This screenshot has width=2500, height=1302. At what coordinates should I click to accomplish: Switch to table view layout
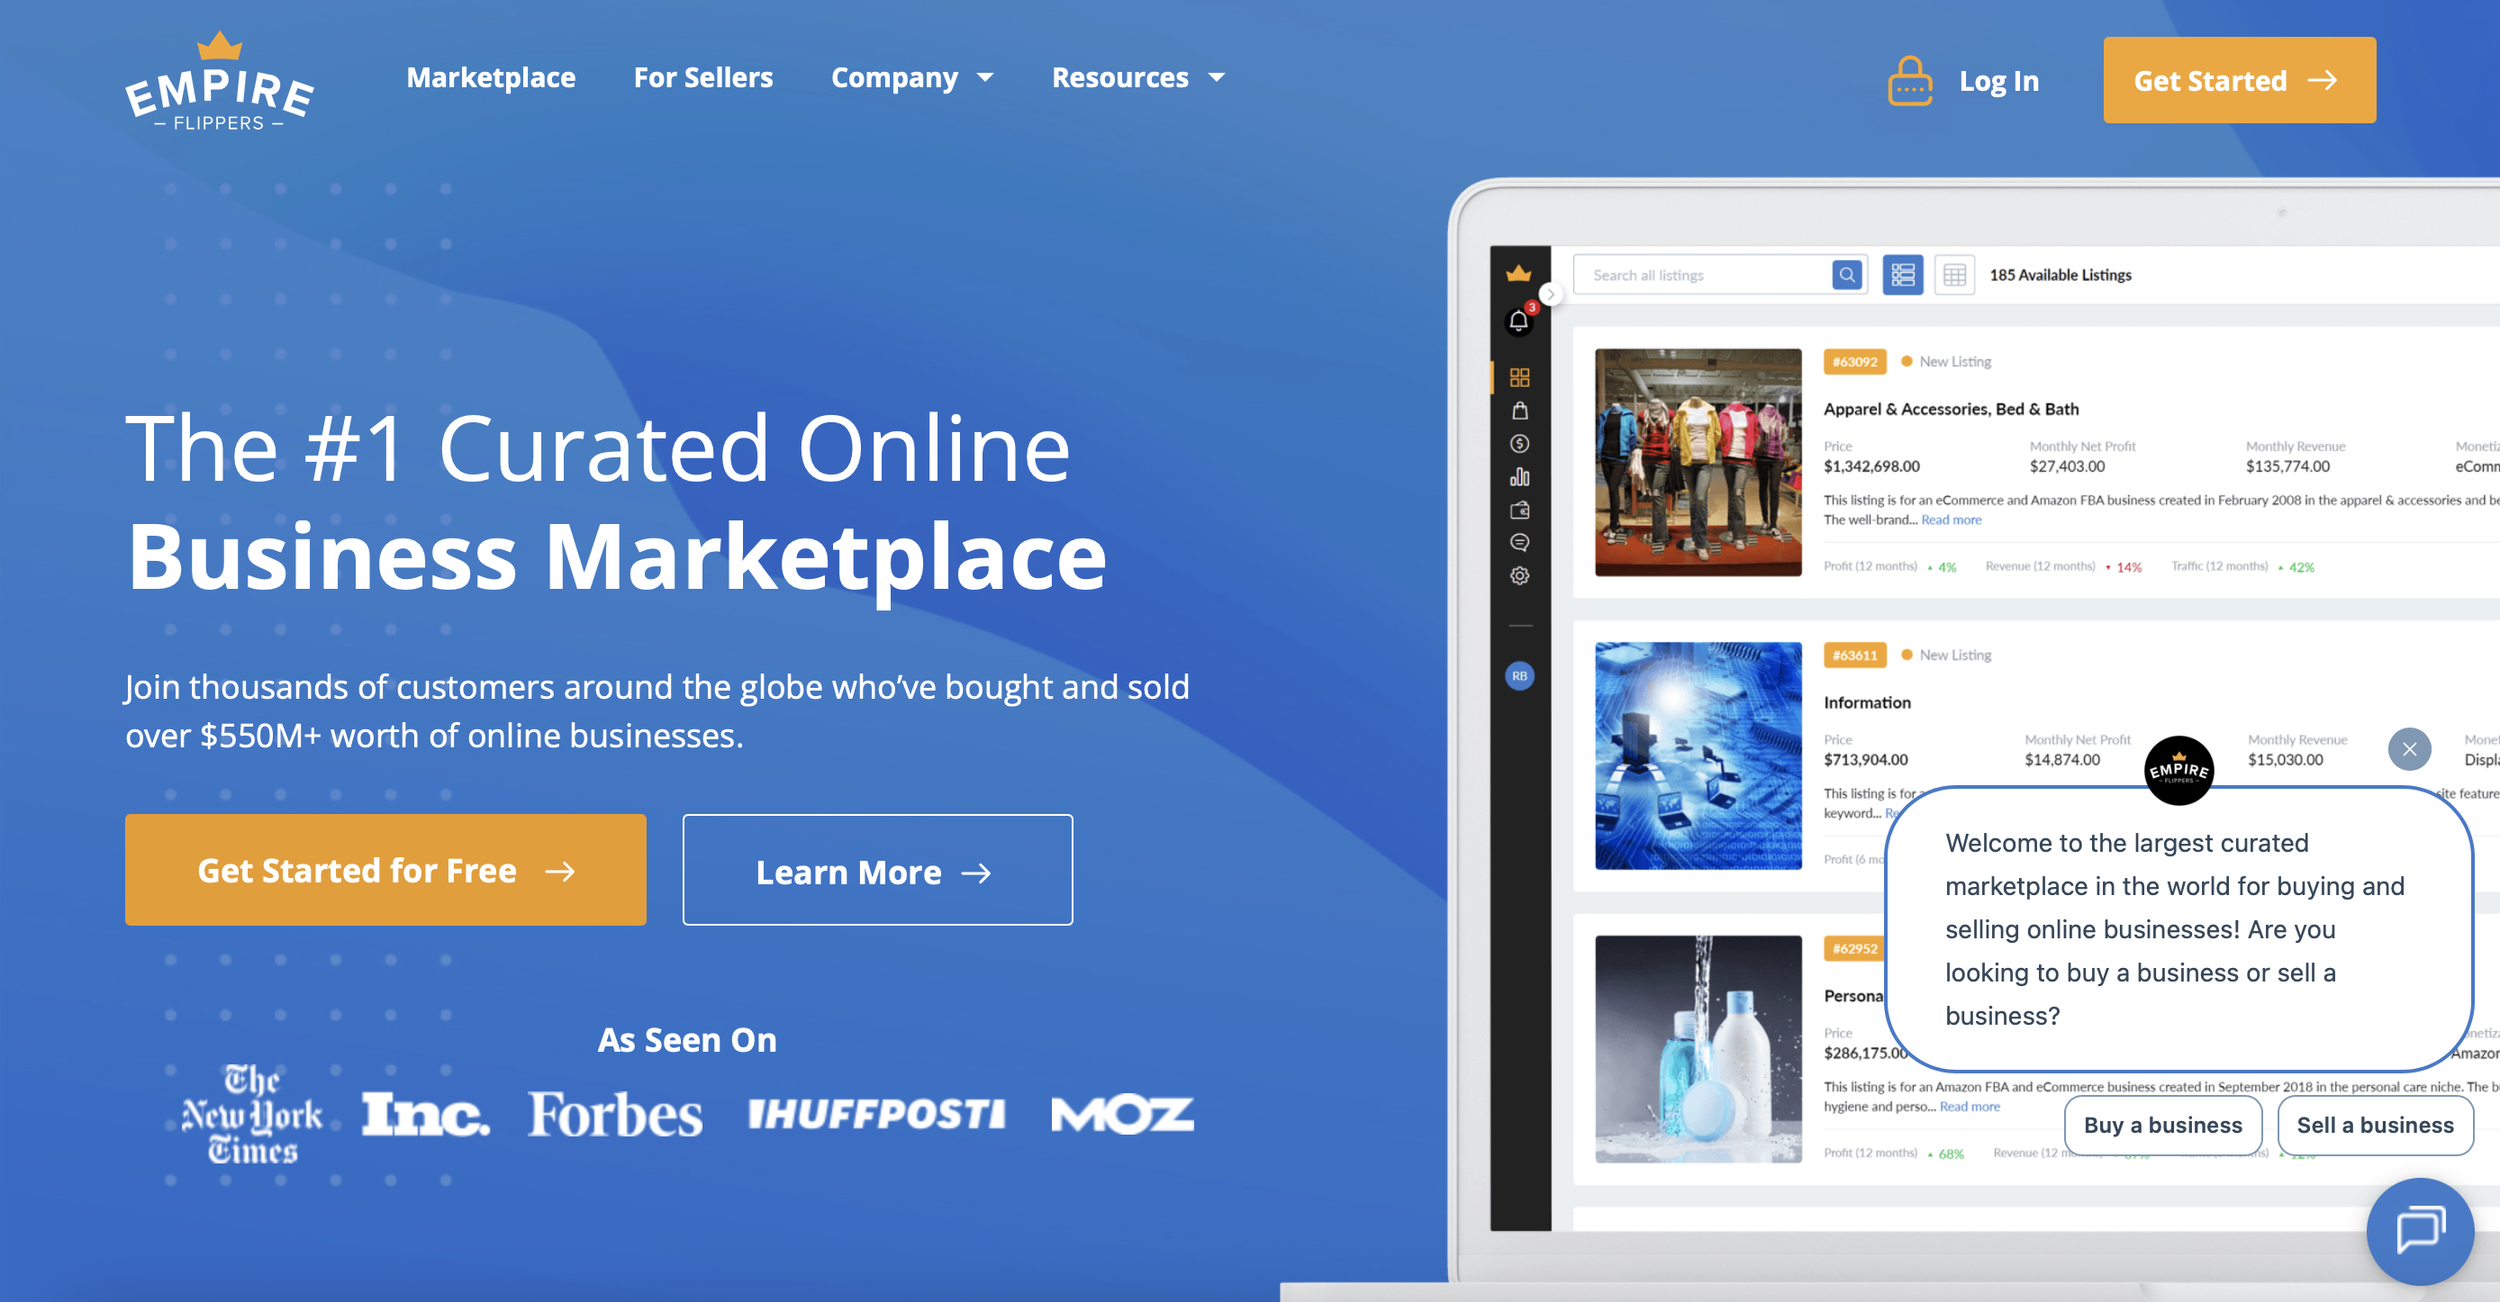1954,274
